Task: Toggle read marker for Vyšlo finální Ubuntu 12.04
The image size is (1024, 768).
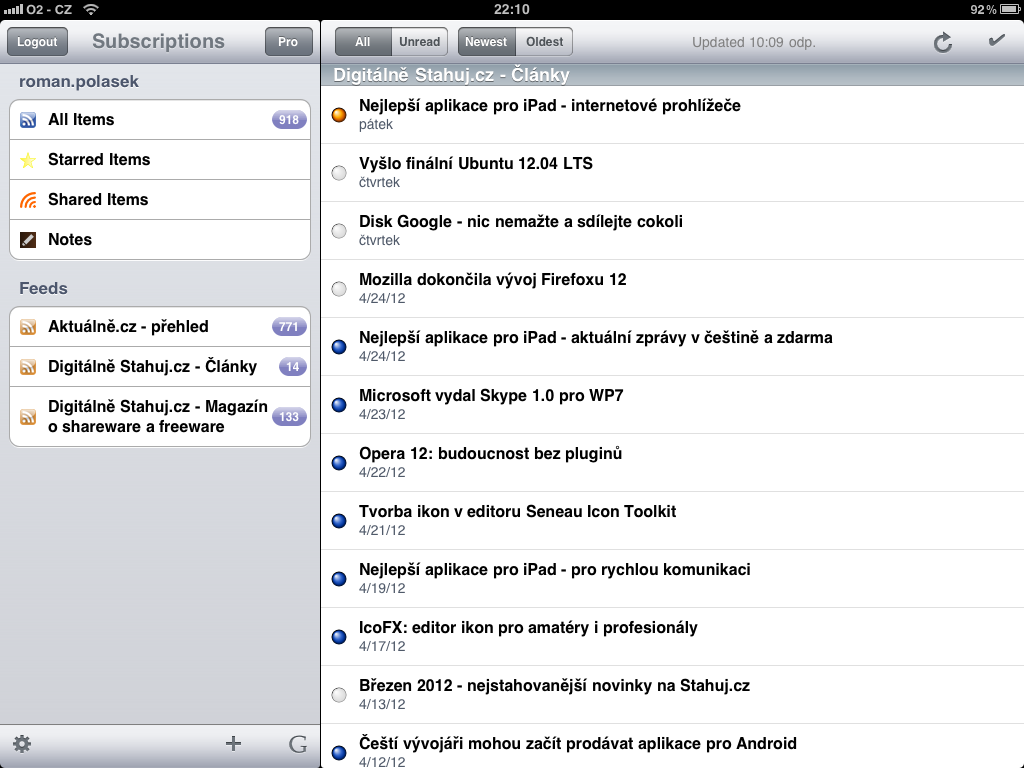Action: click(x=339, y=173)
